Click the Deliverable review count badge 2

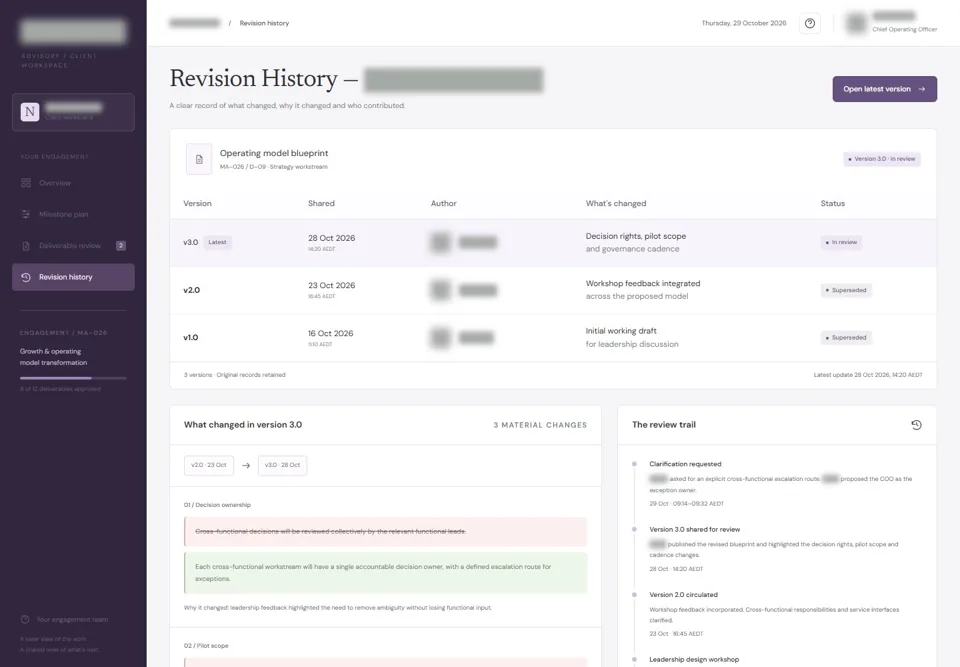pyautogui.click(x=121, y=246)
